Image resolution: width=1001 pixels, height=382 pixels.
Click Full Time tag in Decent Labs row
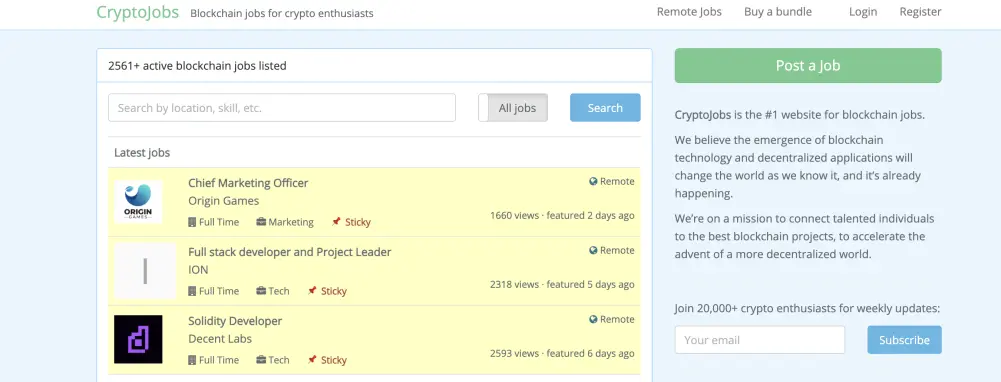pyautogui.click(x=219, y=360)
